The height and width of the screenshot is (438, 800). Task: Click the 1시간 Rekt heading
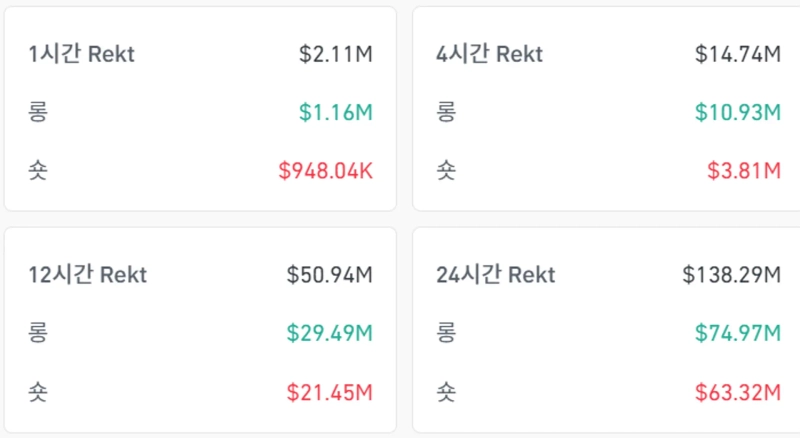tap(82, 54)
